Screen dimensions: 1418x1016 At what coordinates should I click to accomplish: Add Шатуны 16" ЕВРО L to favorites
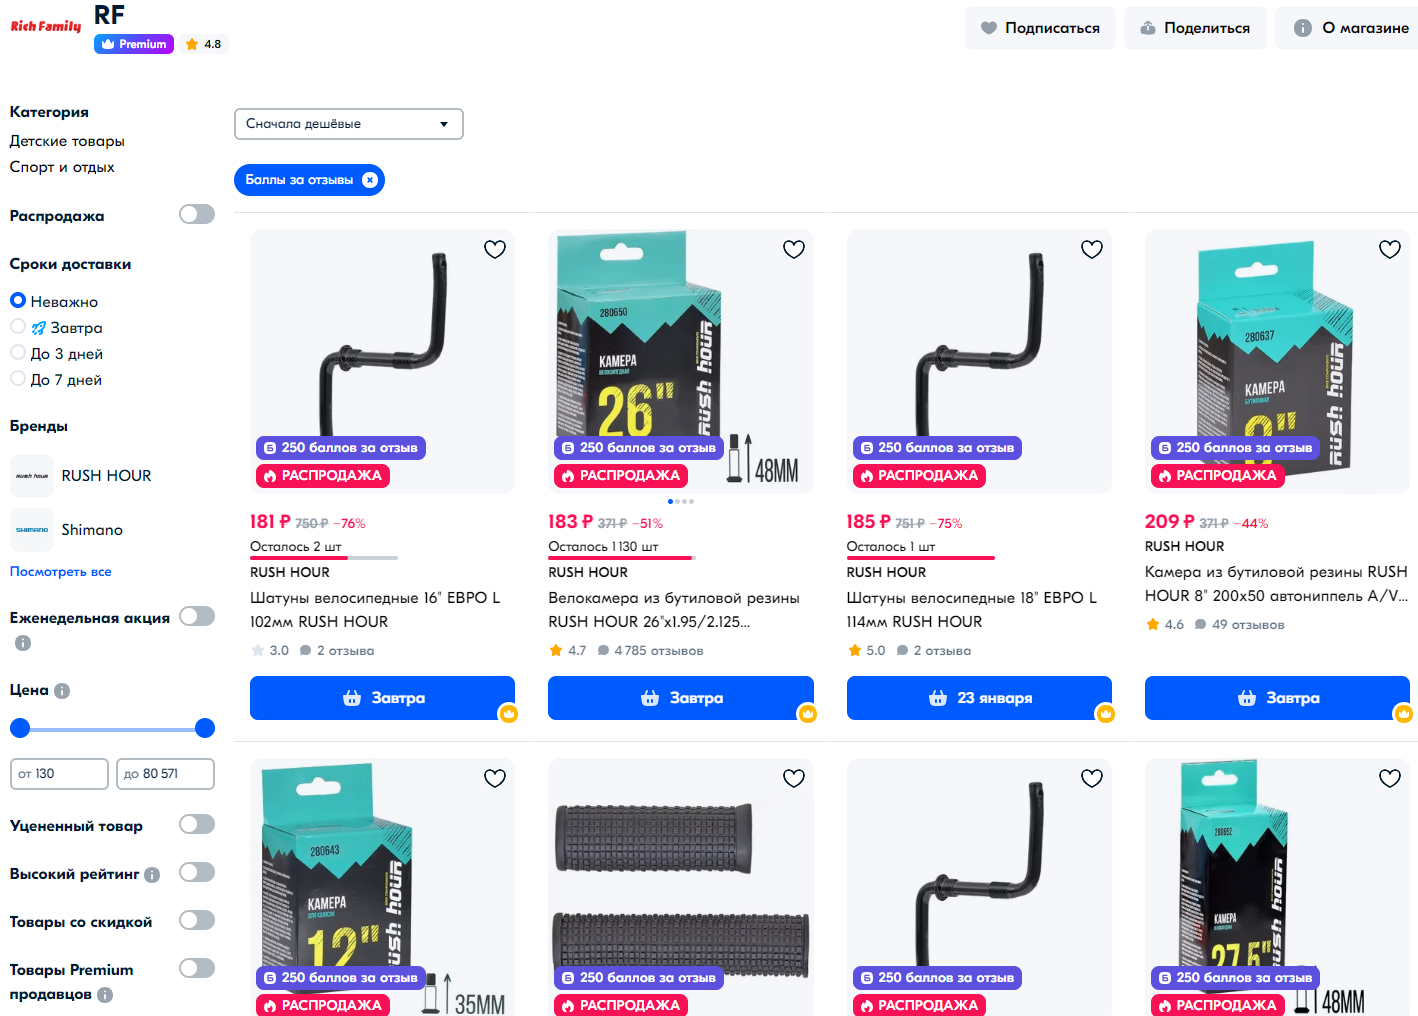coord(495,249)
